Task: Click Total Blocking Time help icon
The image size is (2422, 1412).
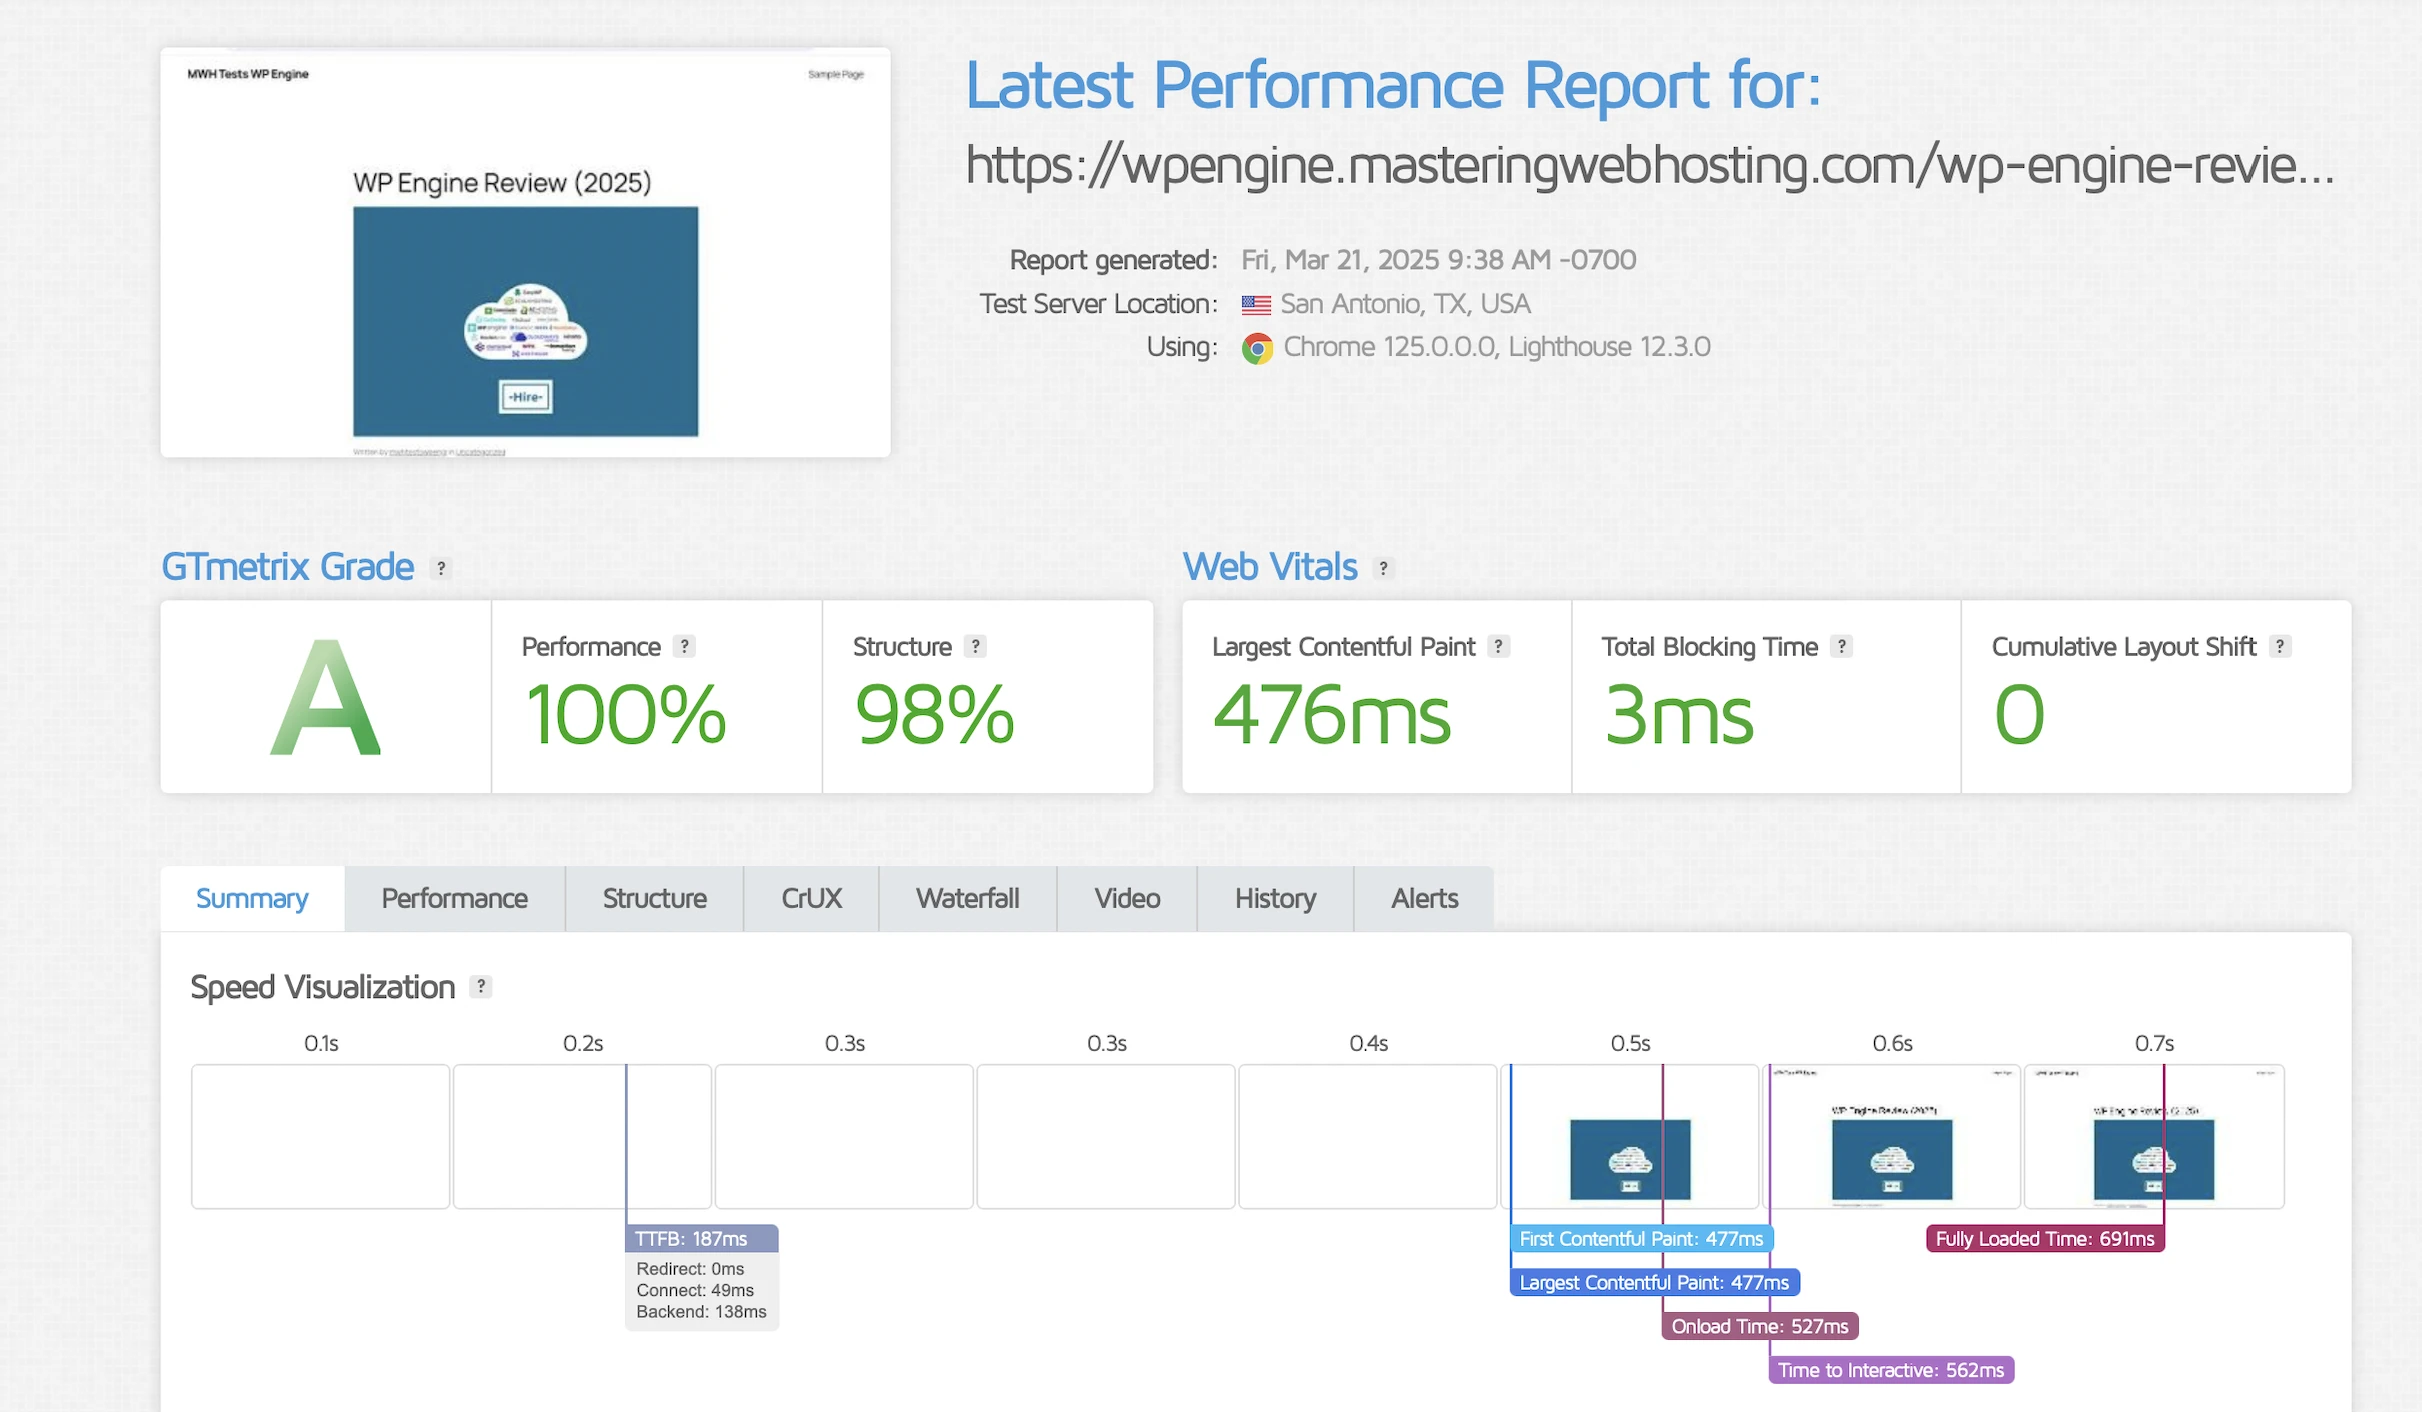Action: tap(1841, 646)
